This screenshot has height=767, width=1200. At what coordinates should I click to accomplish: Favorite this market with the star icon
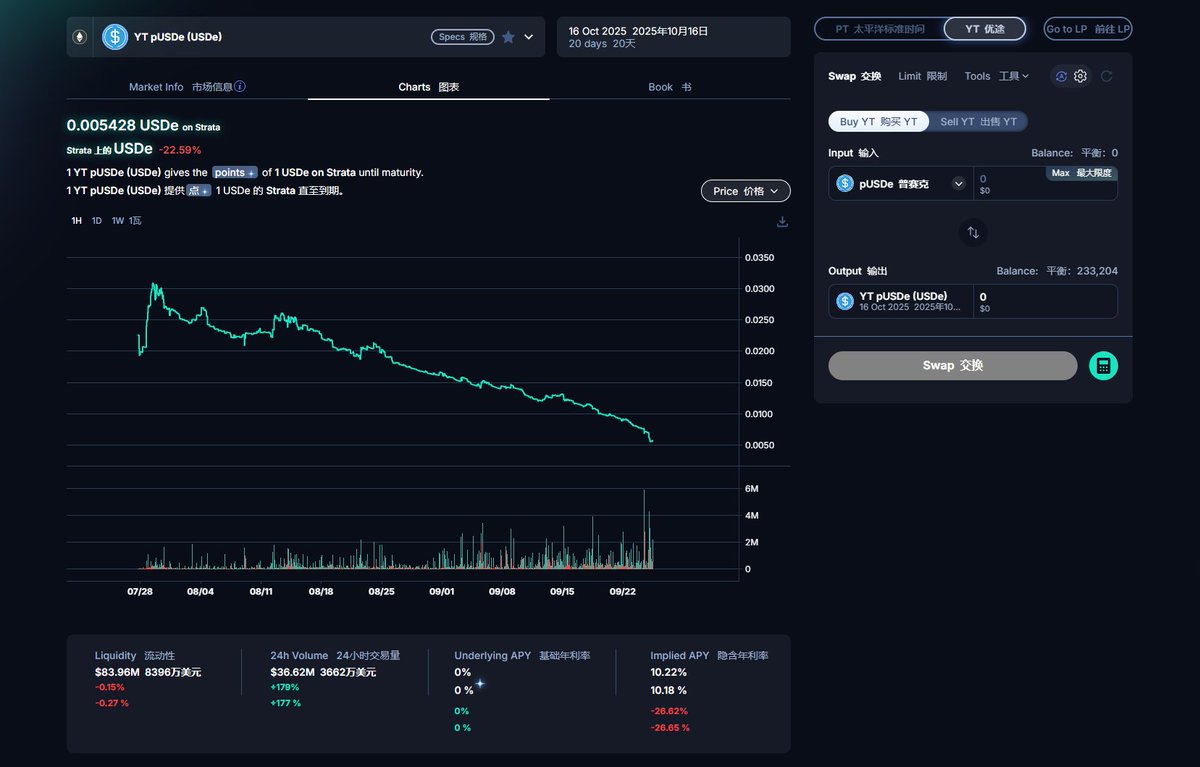(x=508, y=37)
